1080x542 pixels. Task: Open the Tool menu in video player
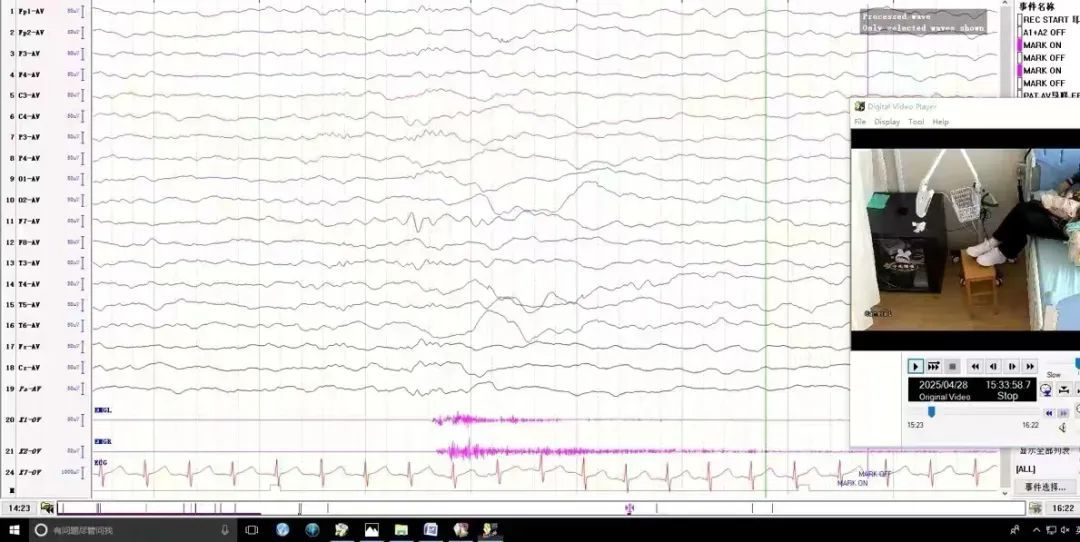(916, 122)
